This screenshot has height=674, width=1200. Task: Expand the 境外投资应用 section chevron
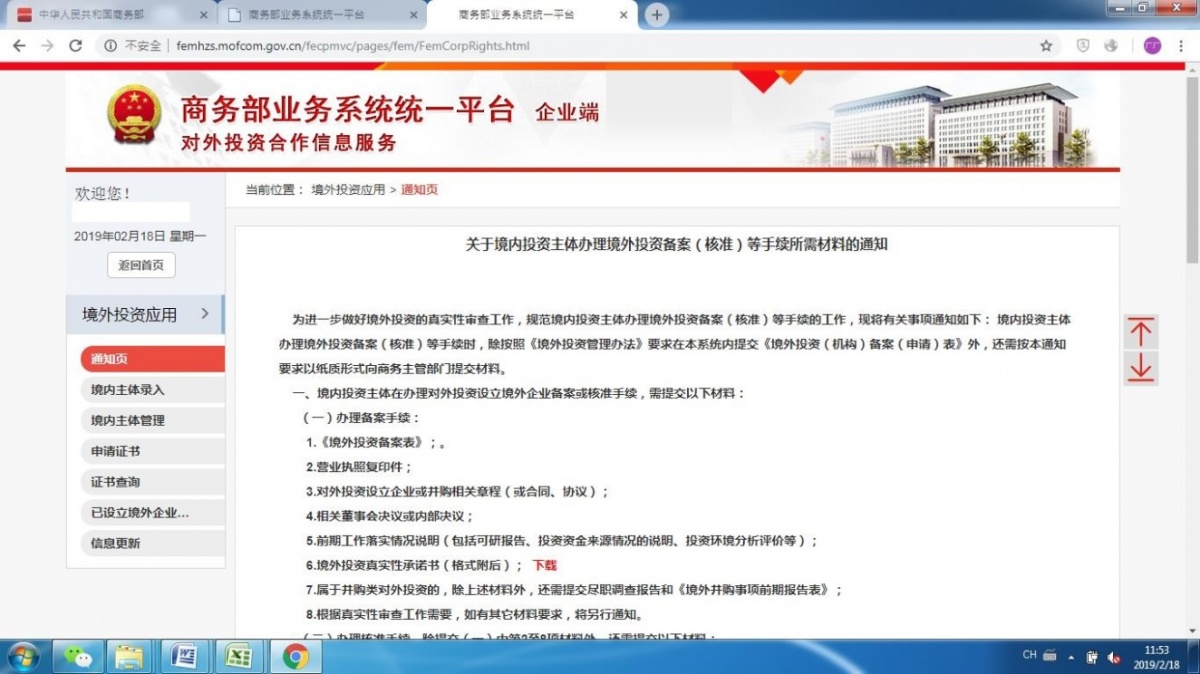[205, 314]
